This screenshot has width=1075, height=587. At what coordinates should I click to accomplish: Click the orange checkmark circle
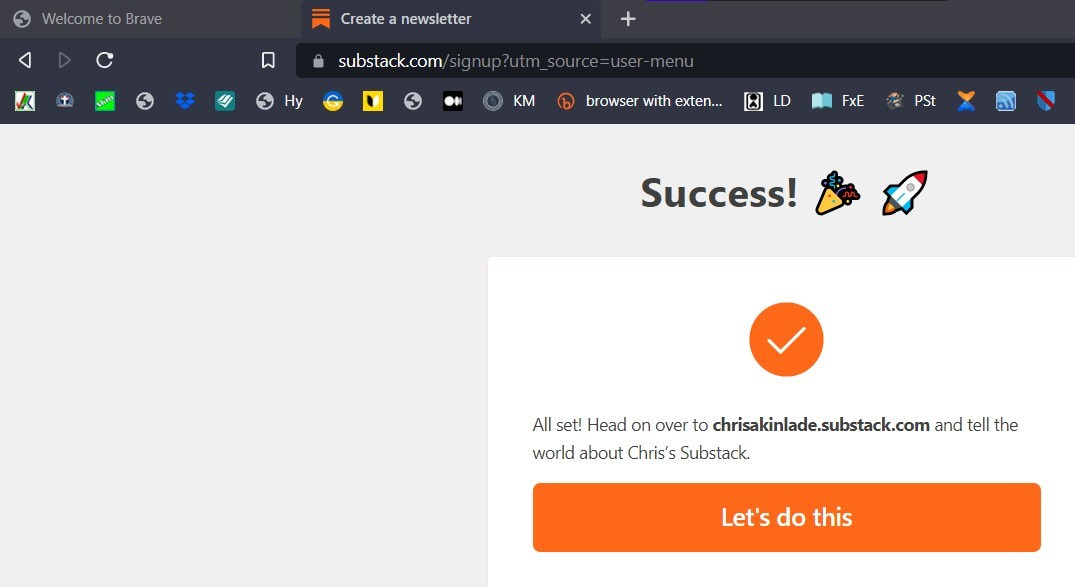[786, 339]
